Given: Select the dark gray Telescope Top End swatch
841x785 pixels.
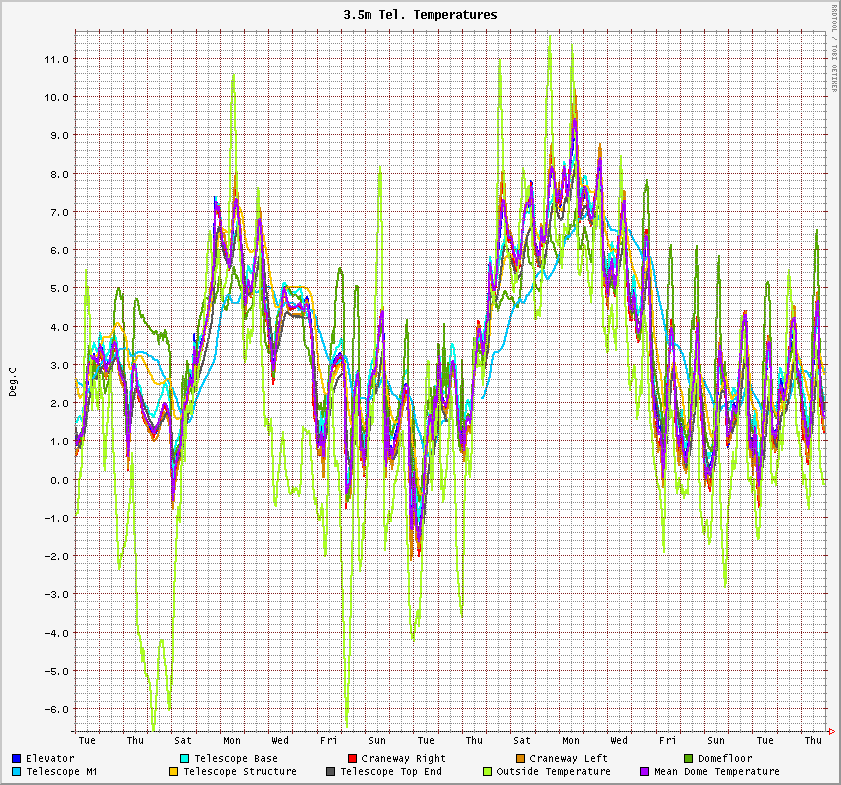Looking at the screenshot, I should (331, 772).
